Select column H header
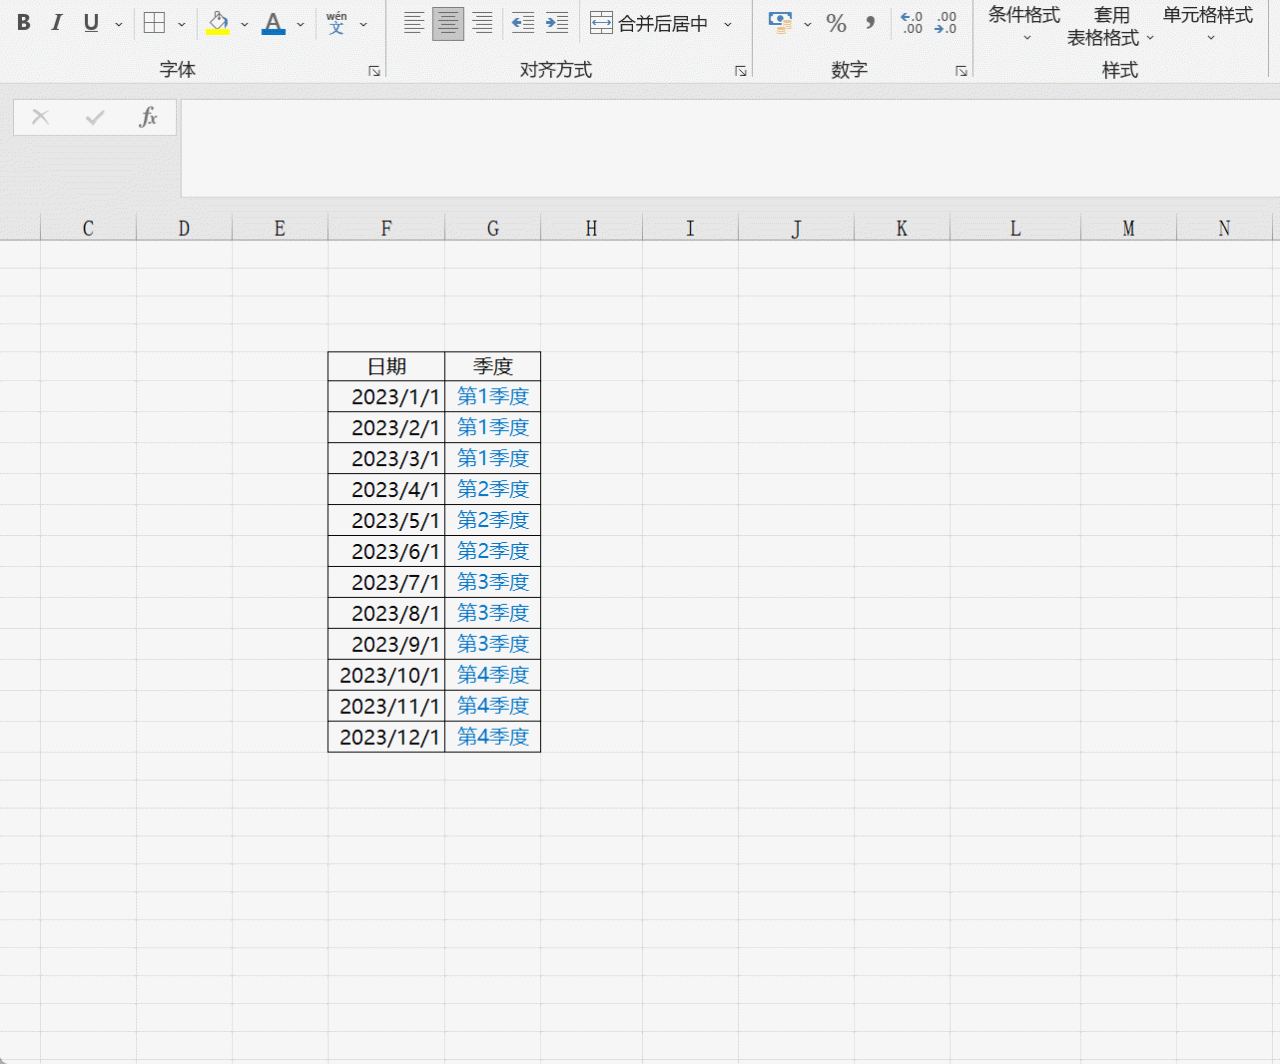The width and height of the screenshot is (1280, 1064). tap(591, 229)
